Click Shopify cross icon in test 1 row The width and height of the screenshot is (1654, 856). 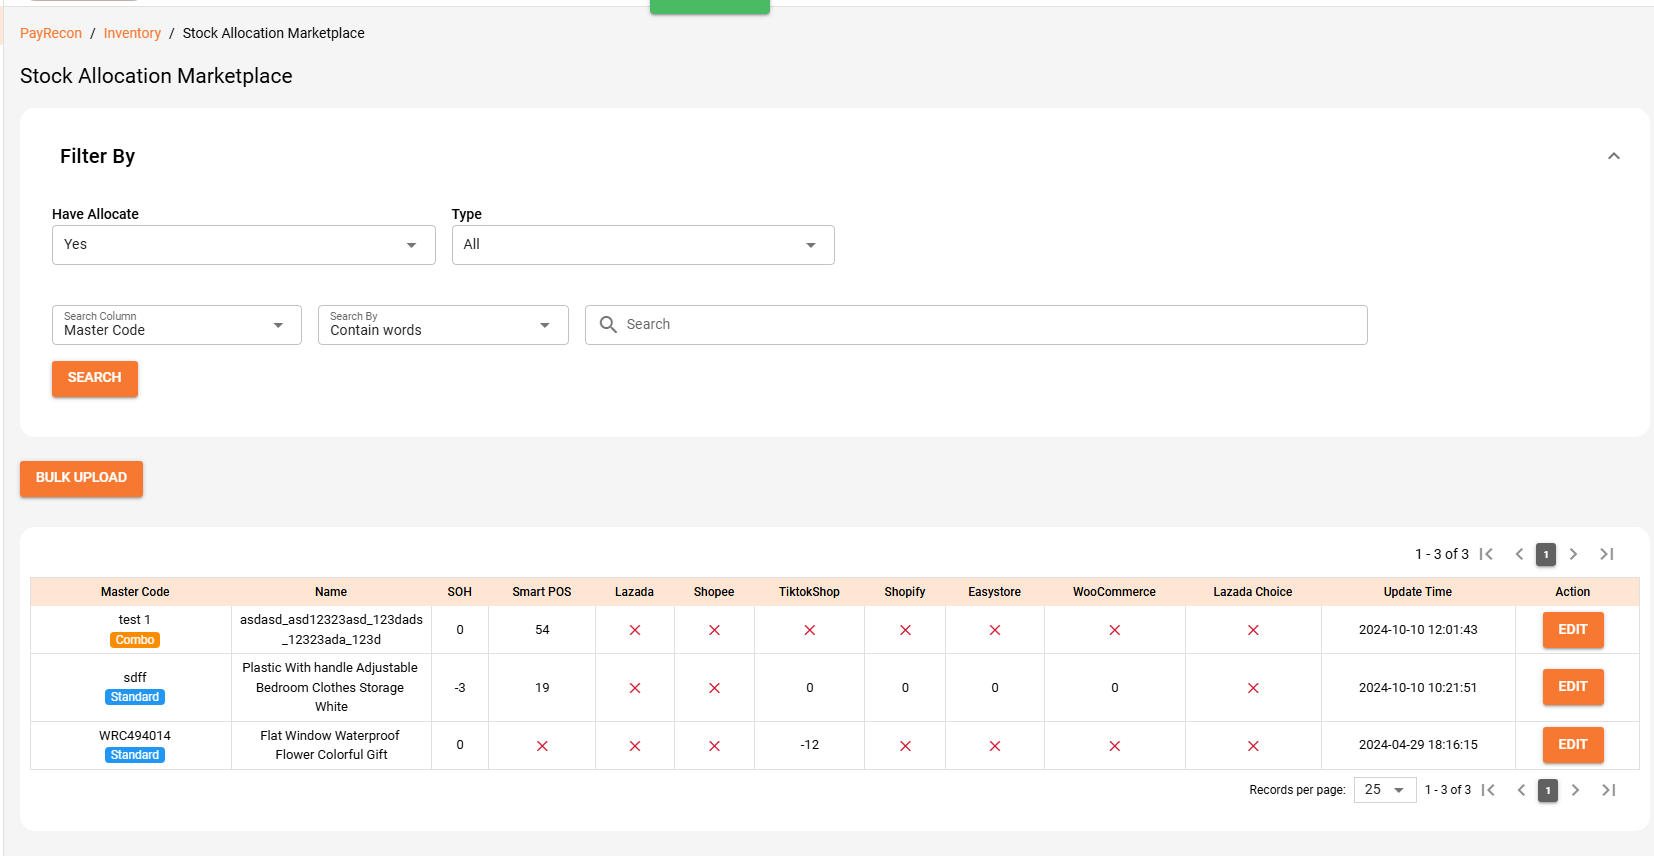pos(905,630)
